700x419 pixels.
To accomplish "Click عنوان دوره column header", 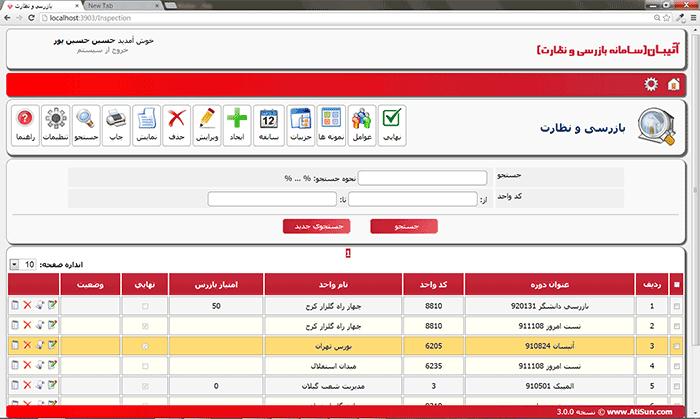I will click(550, 285).
